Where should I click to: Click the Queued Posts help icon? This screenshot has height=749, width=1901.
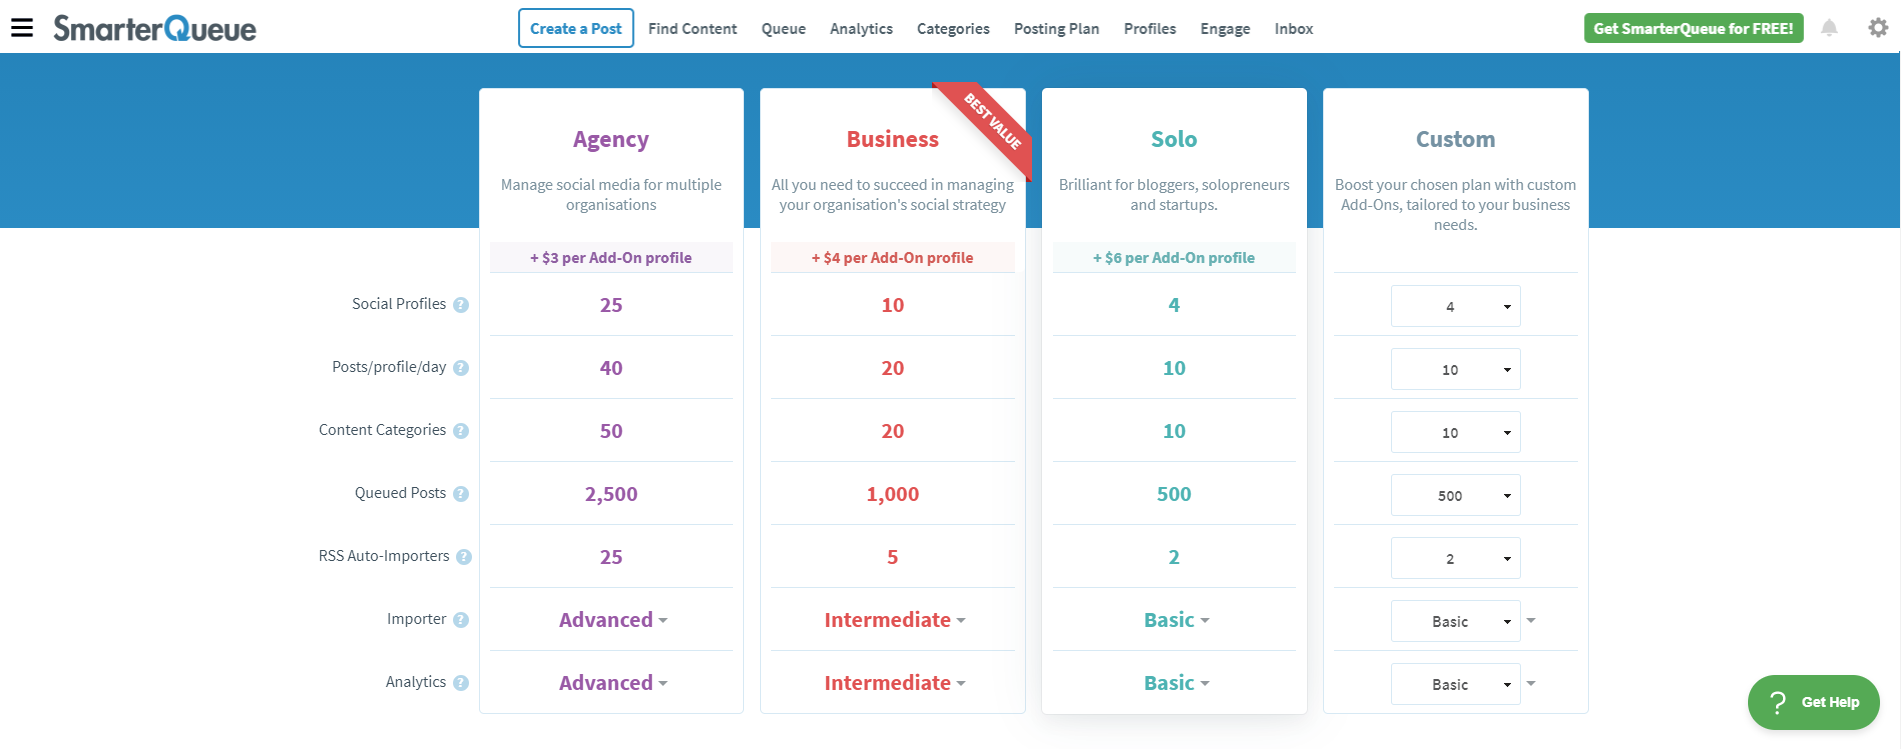(x=461, y=493)
